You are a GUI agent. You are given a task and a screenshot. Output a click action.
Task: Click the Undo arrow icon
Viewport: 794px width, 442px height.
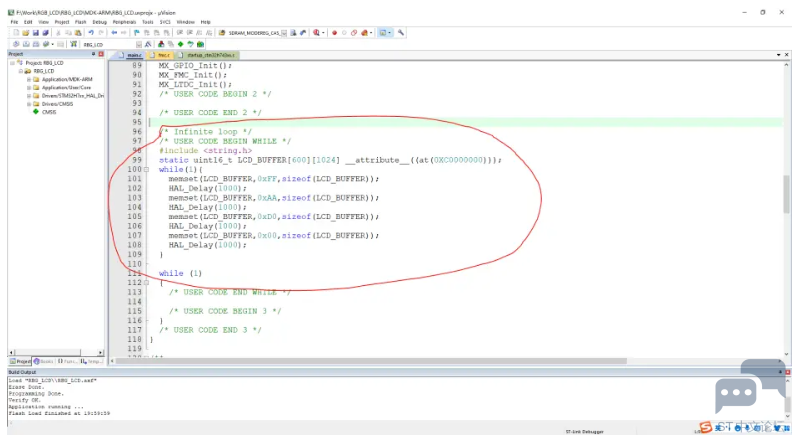pyautogui.click(x=91, y=33)
